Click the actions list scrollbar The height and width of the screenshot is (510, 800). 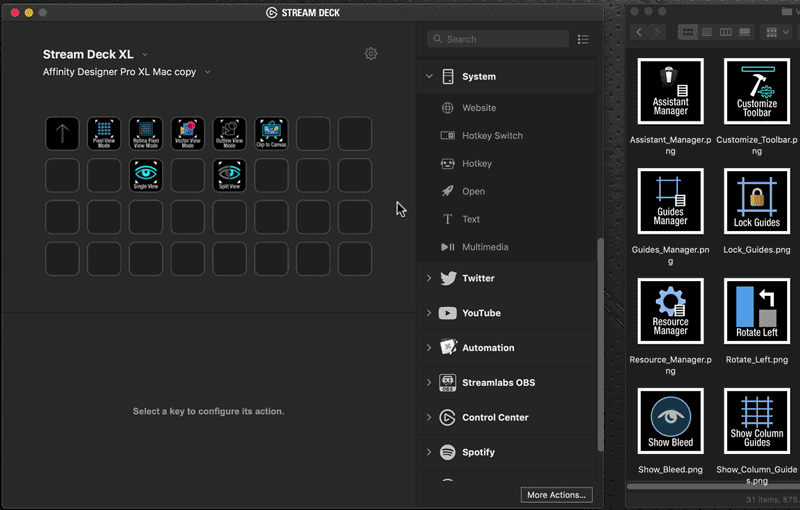click(x=600, y=344)
